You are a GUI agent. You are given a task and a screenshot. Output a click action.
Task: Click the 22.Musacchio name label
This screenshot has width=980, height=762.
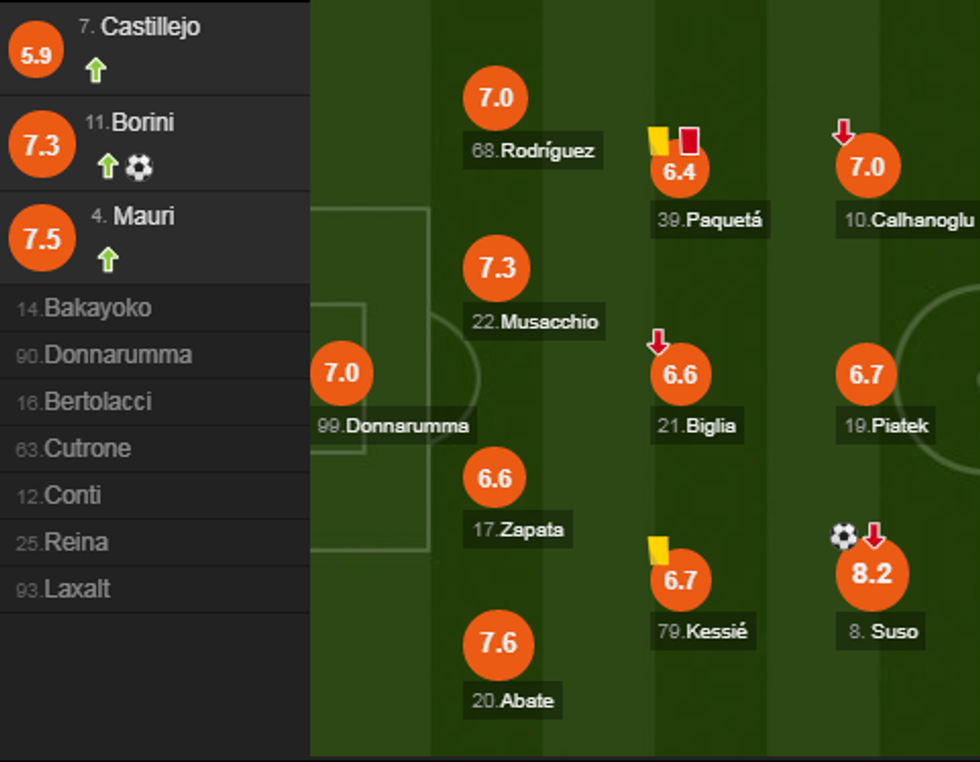coord(535,322)
